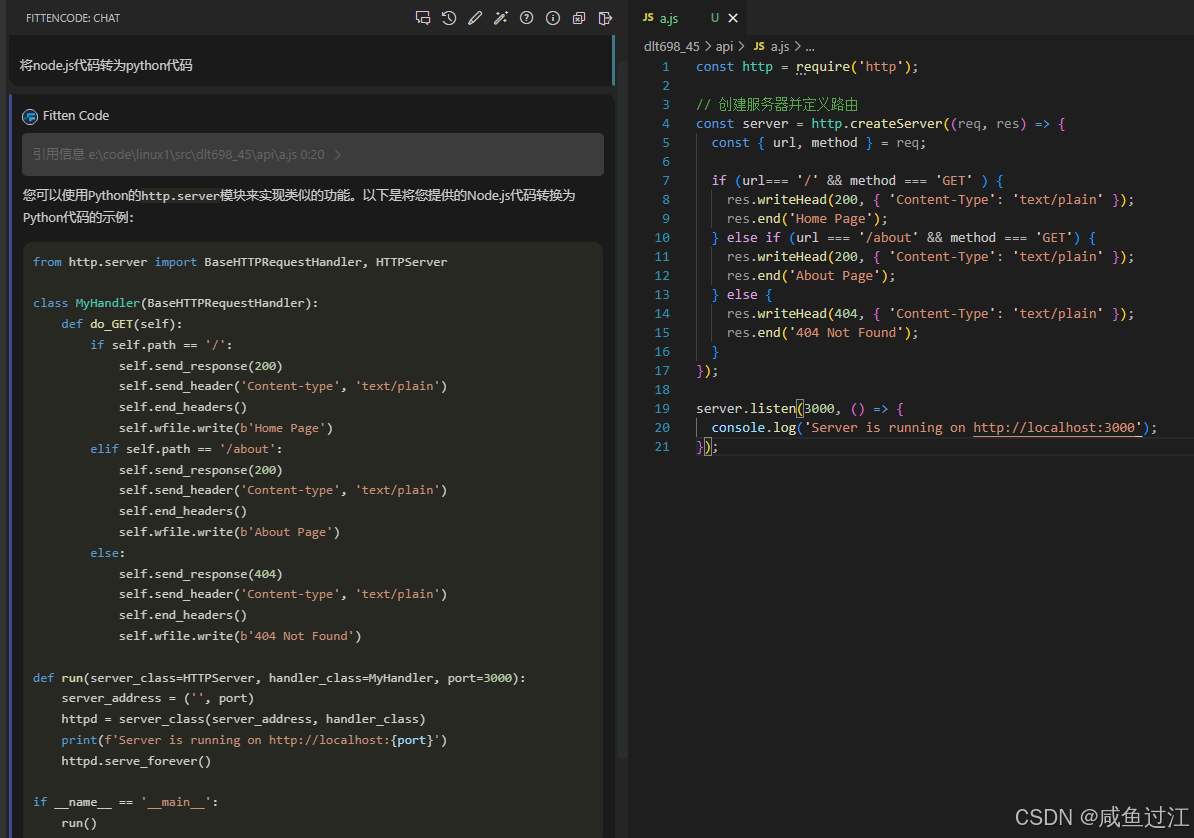The width and height of the screenshot is (1194, 838).
Task: Click 'def run' line in Python code
Action: (279, 678)
